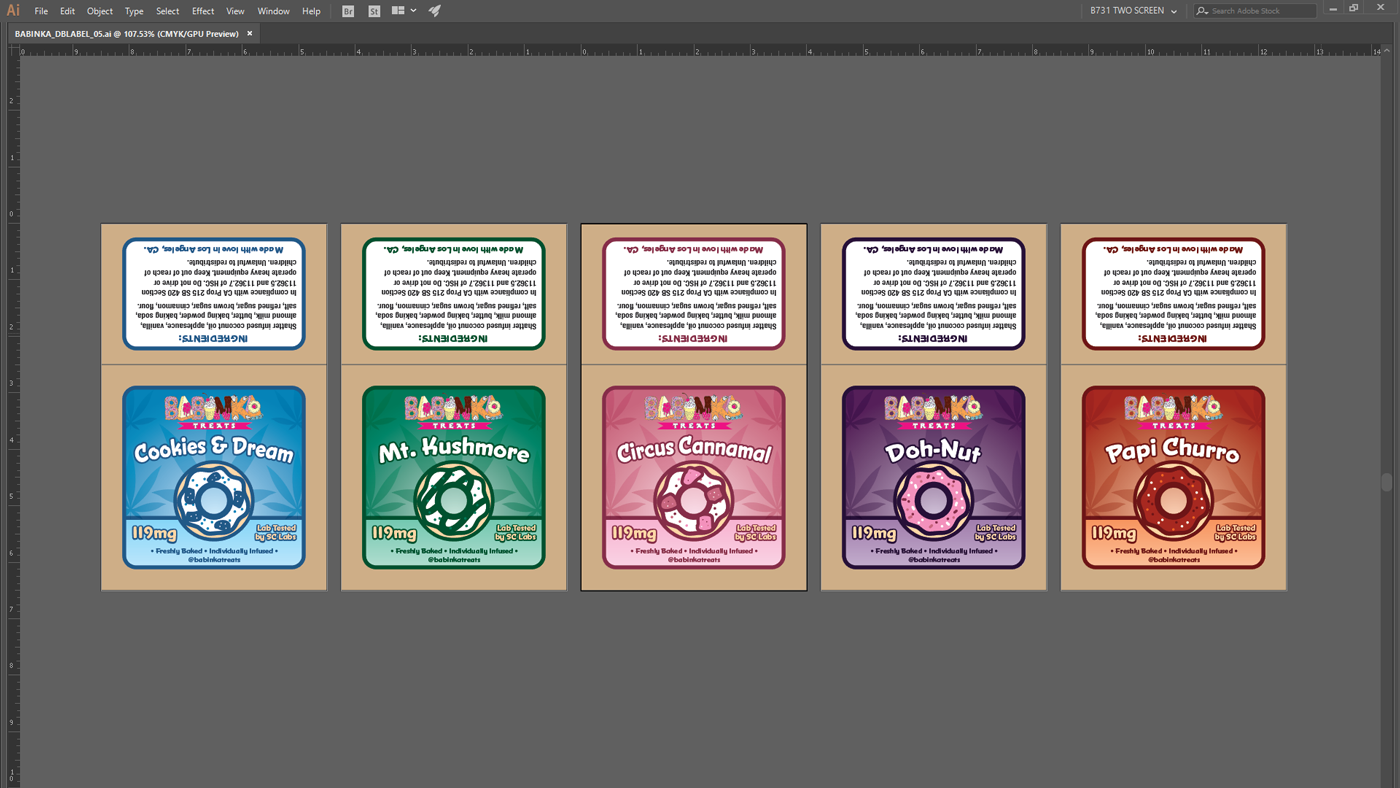Open the Object menu

point(100,11)
